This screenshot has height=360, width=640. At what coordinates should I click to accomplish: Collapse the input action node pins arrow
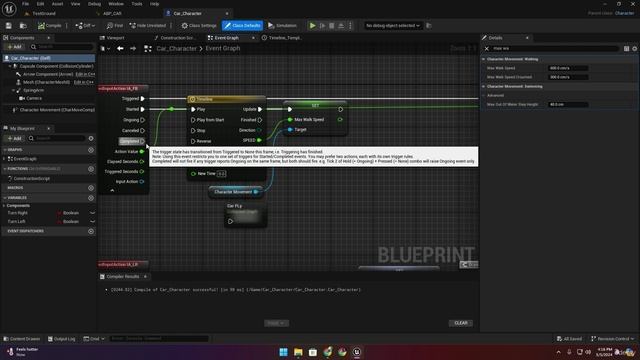[x=112, y=190]
